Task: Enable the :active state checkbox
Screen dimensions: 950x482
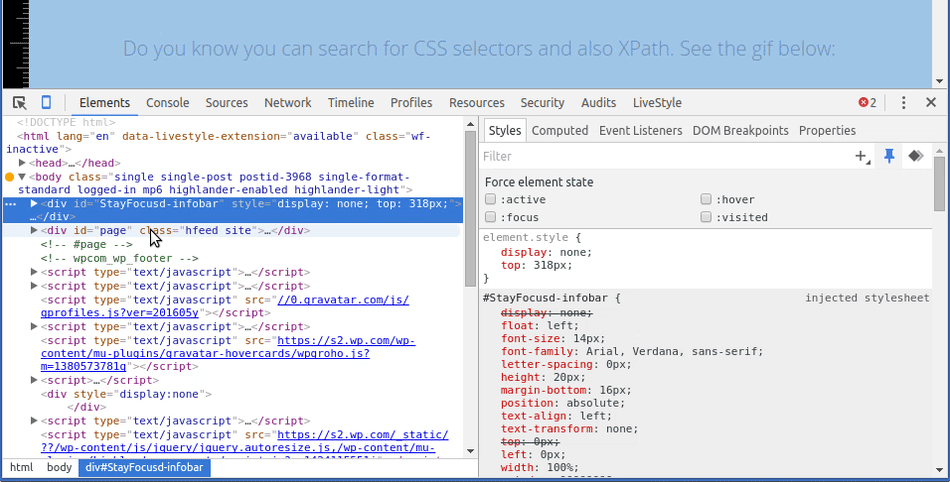Action: tap(490, 200)
